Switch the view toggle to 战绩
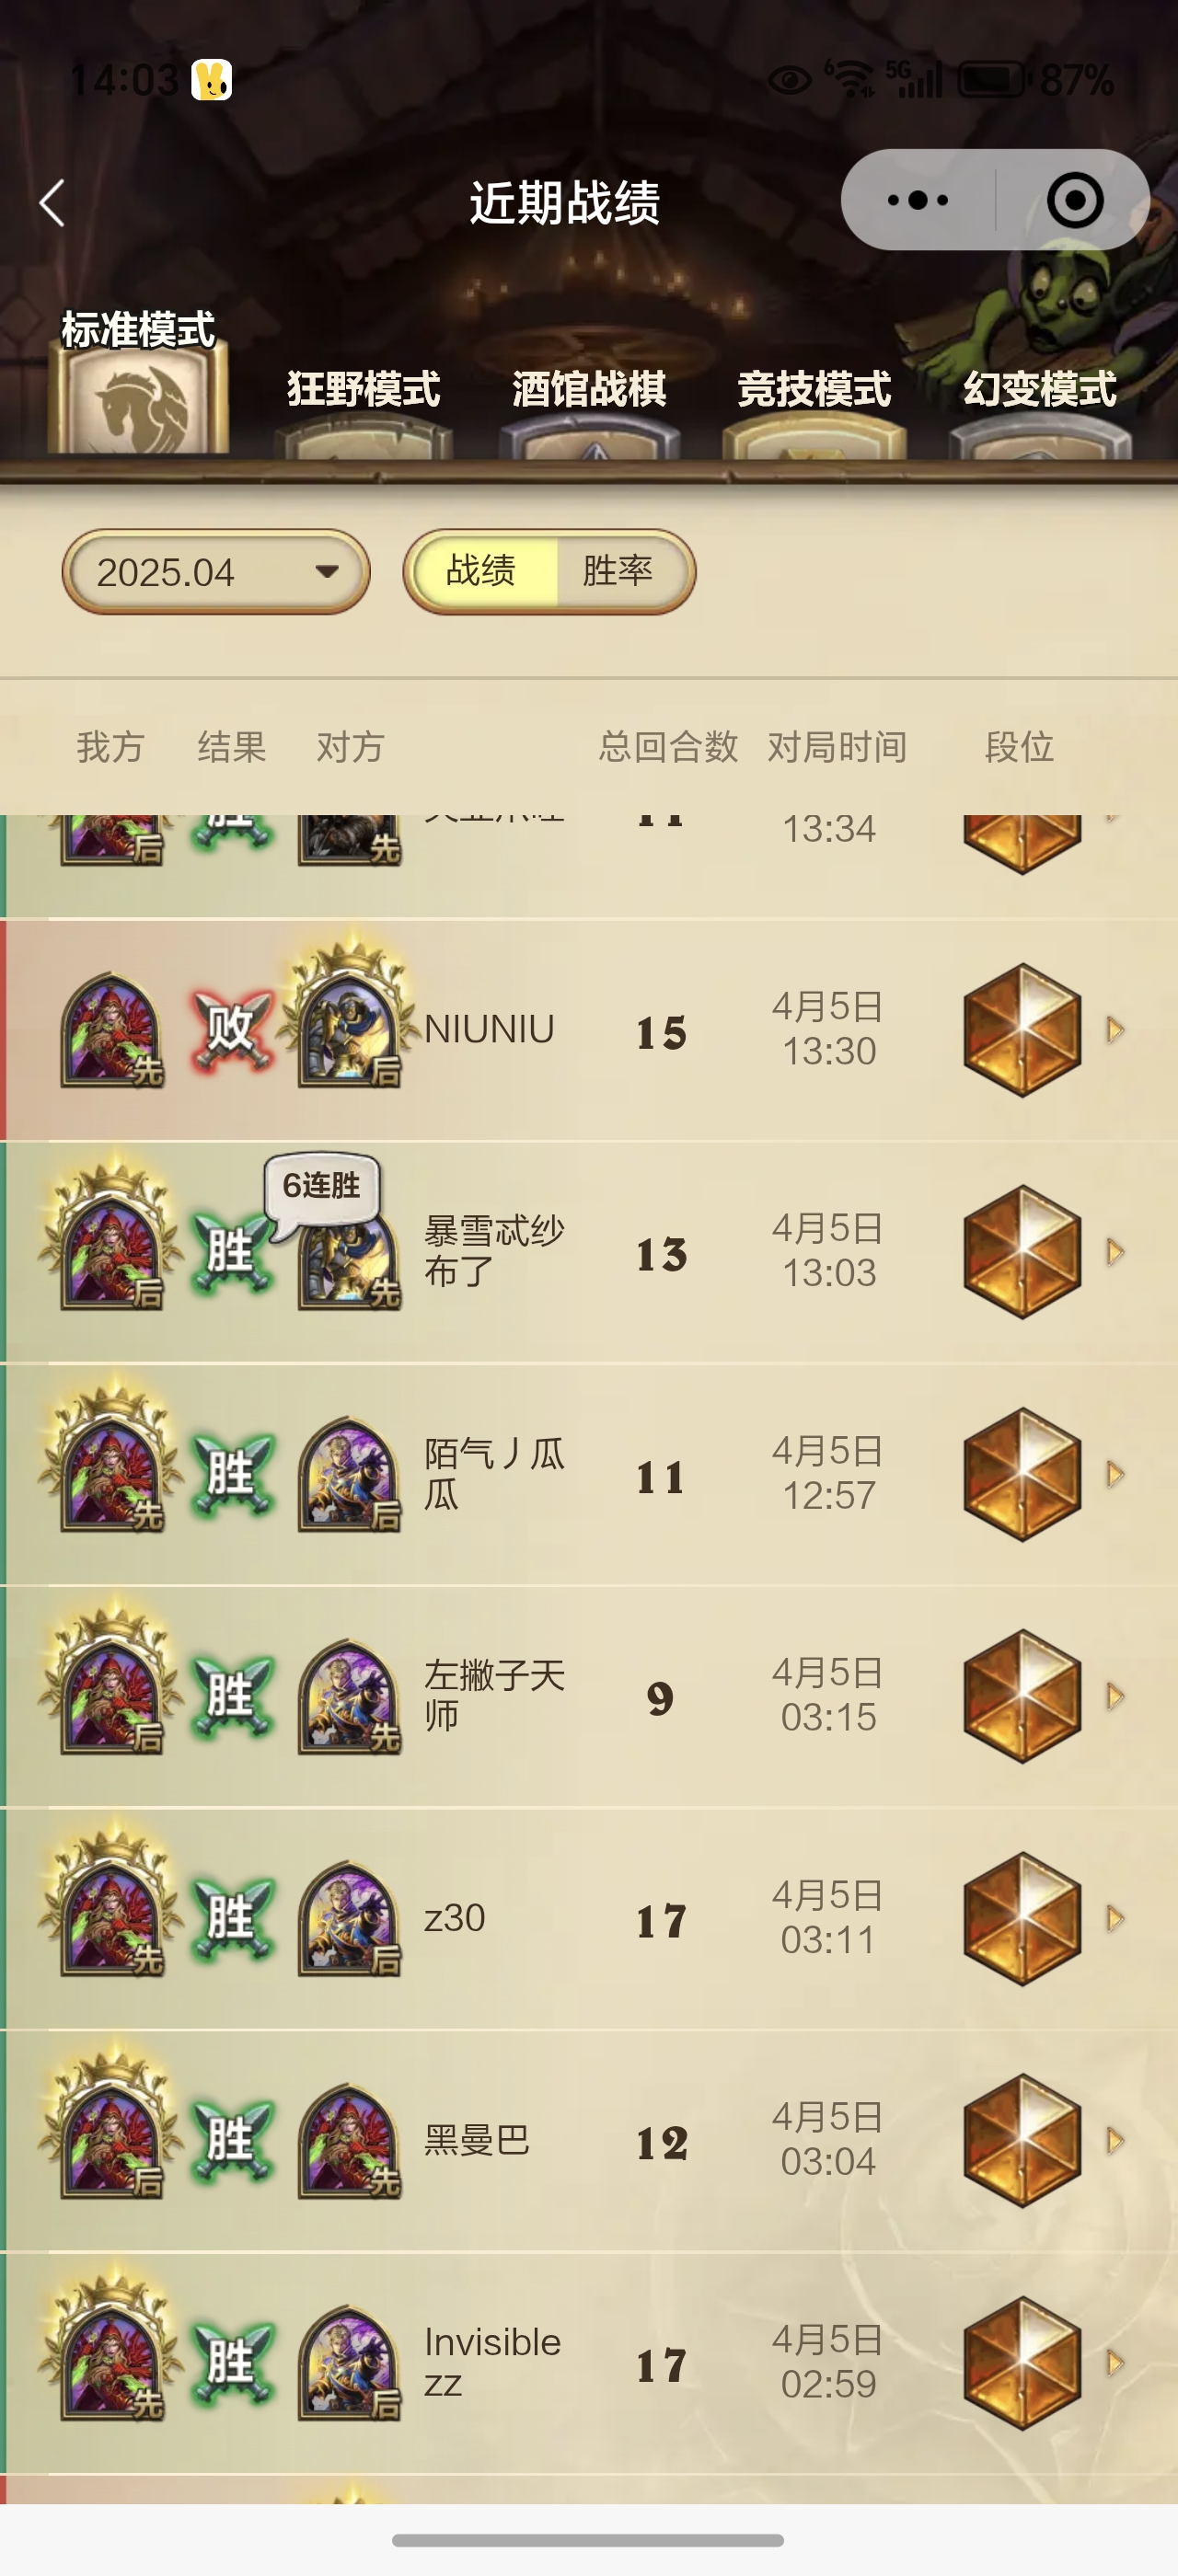1178x2576 pixels. pyautogui.click(x=482, y=571)
